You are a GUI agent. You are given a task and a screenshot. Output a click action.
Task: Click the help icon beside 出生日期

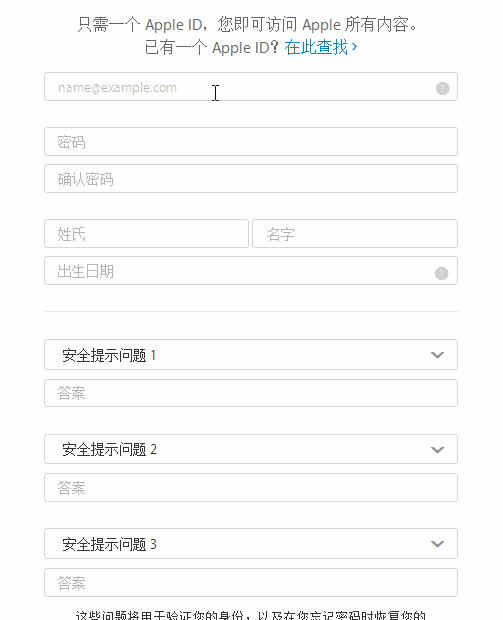[441, 273]
